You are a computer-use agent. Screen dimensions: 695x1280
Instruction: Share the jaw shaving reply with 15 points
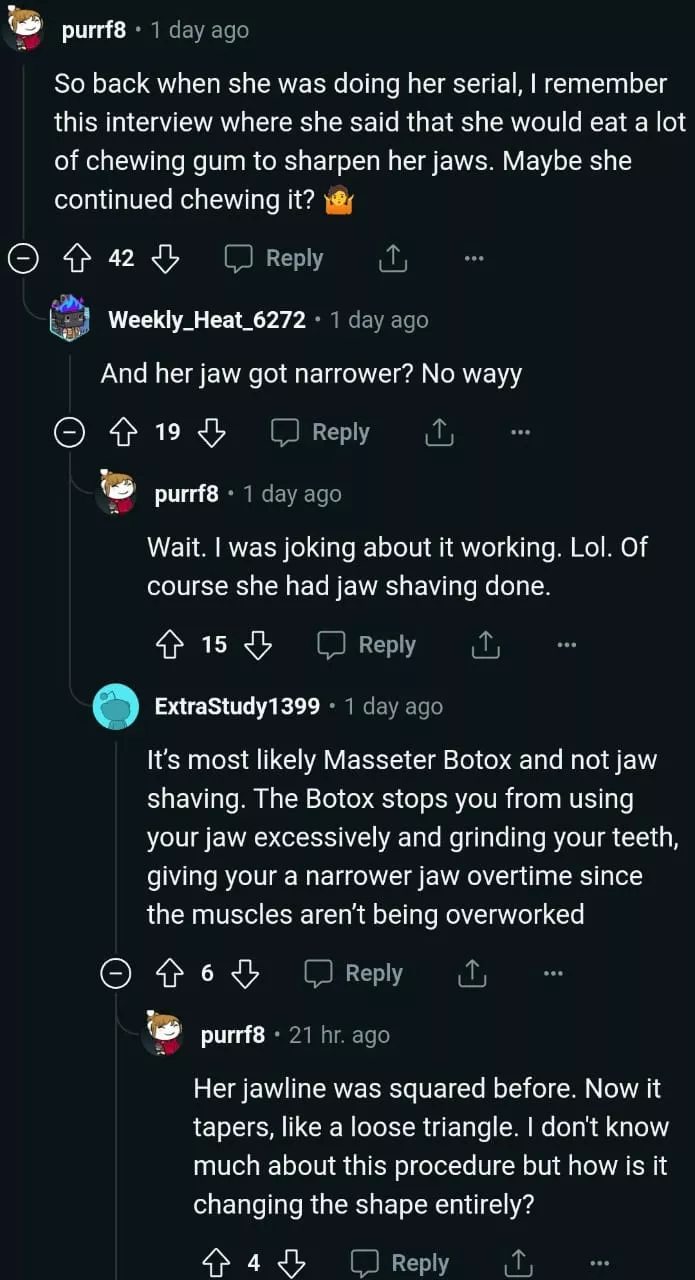pos(485,645)
